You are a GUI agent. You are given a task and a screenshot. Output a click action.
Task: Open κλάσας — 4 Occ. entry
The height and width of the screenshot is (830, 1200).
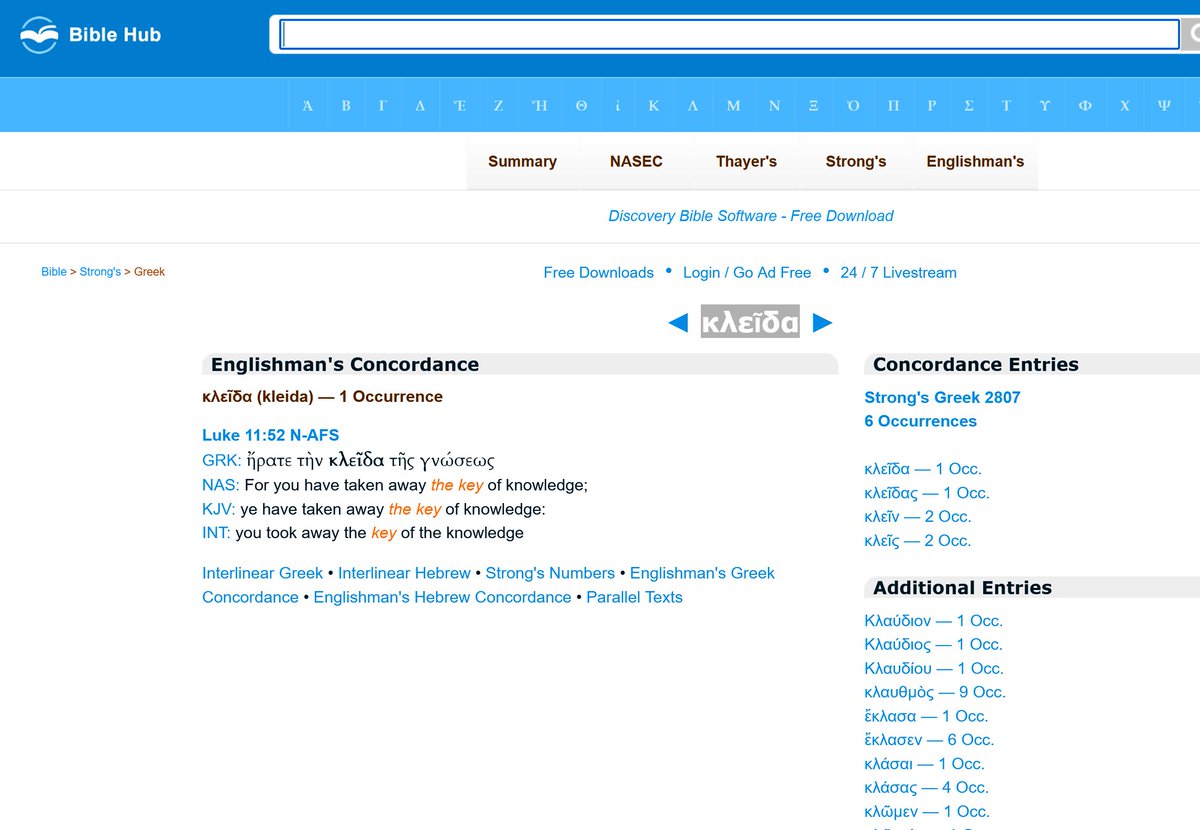point(926,788)
